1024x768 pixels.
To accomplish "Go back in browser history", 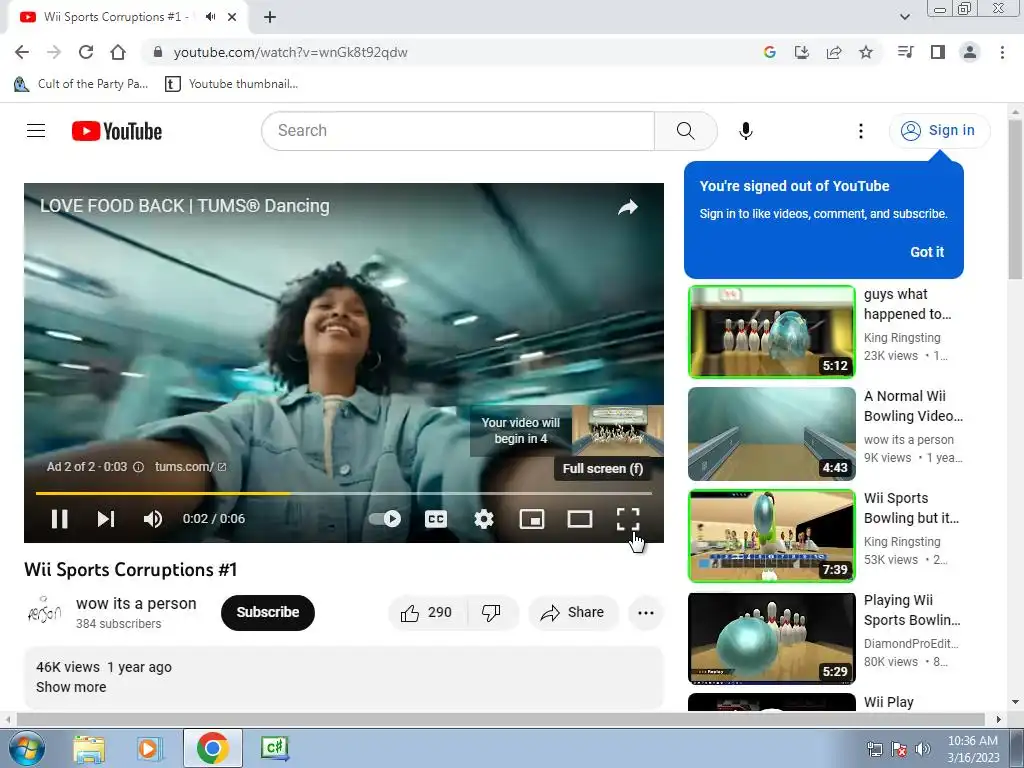I will tap(22, 52).
